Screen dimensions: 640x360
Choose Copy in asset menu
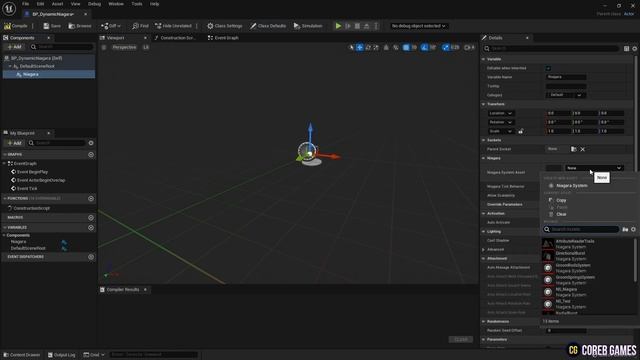point(561,200)
